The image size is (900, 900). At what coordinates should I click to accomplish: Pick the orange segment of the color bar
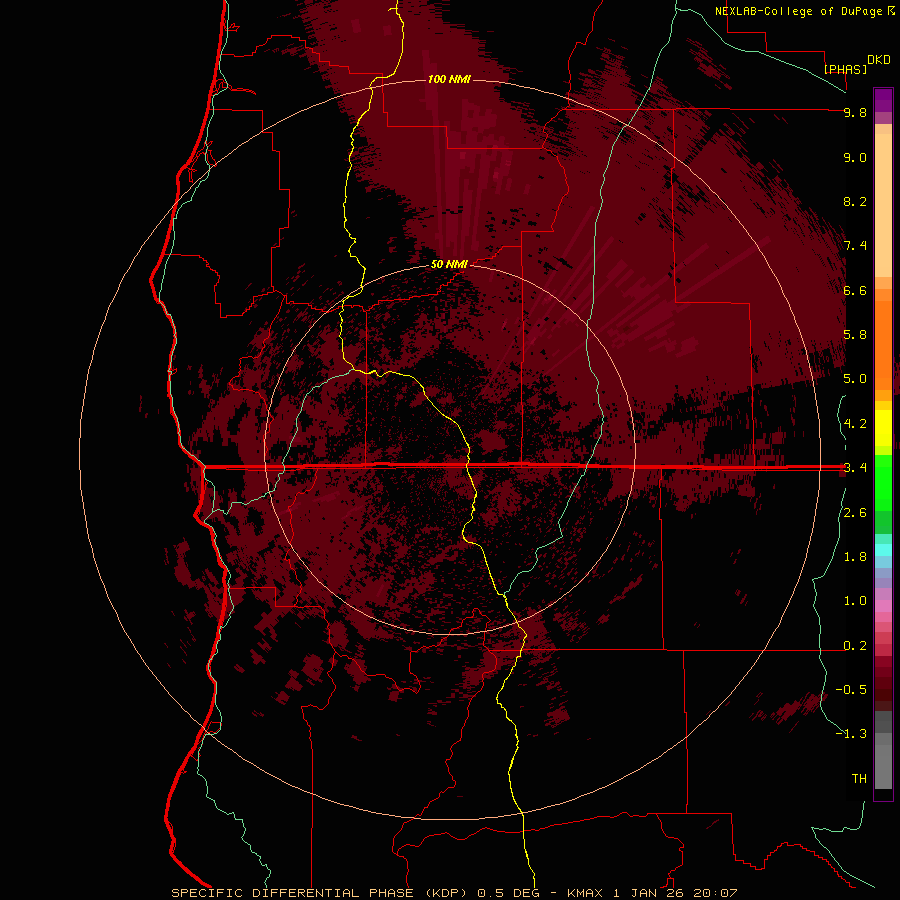coord(883,345)
